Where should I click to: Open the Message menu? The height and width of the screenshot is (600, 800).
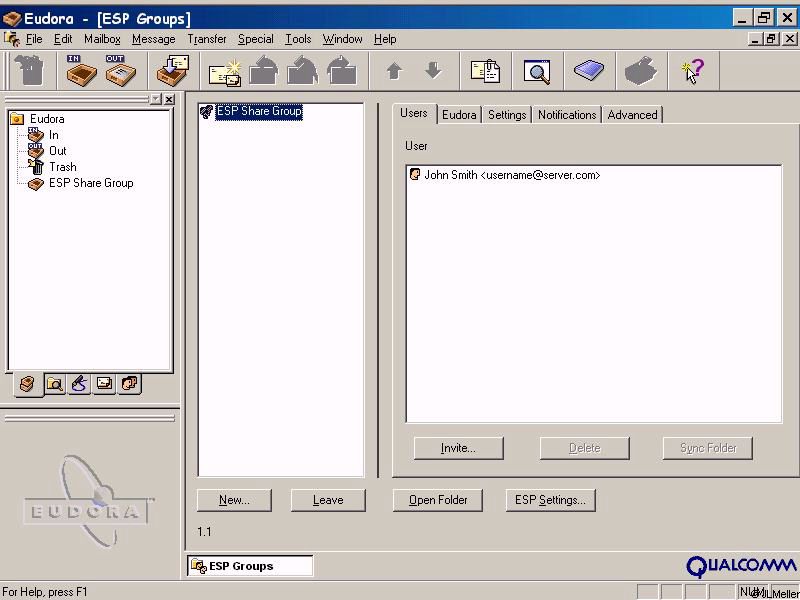pyautogui.click(x=154, y=39)
